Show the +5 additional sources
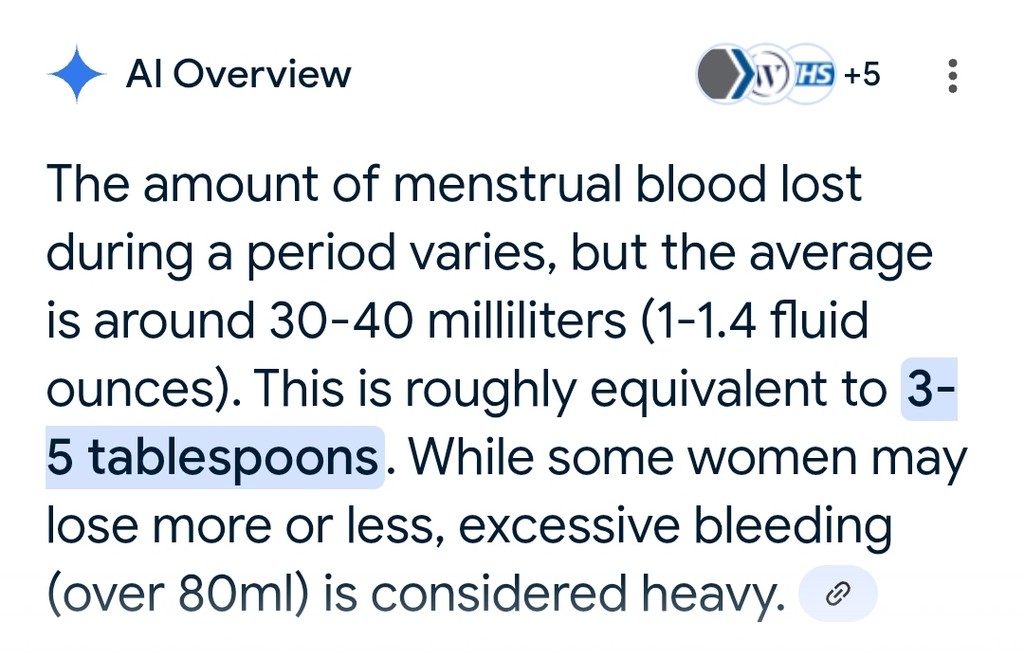Viewport: 1024px width, 664px height. pos(861,74)
